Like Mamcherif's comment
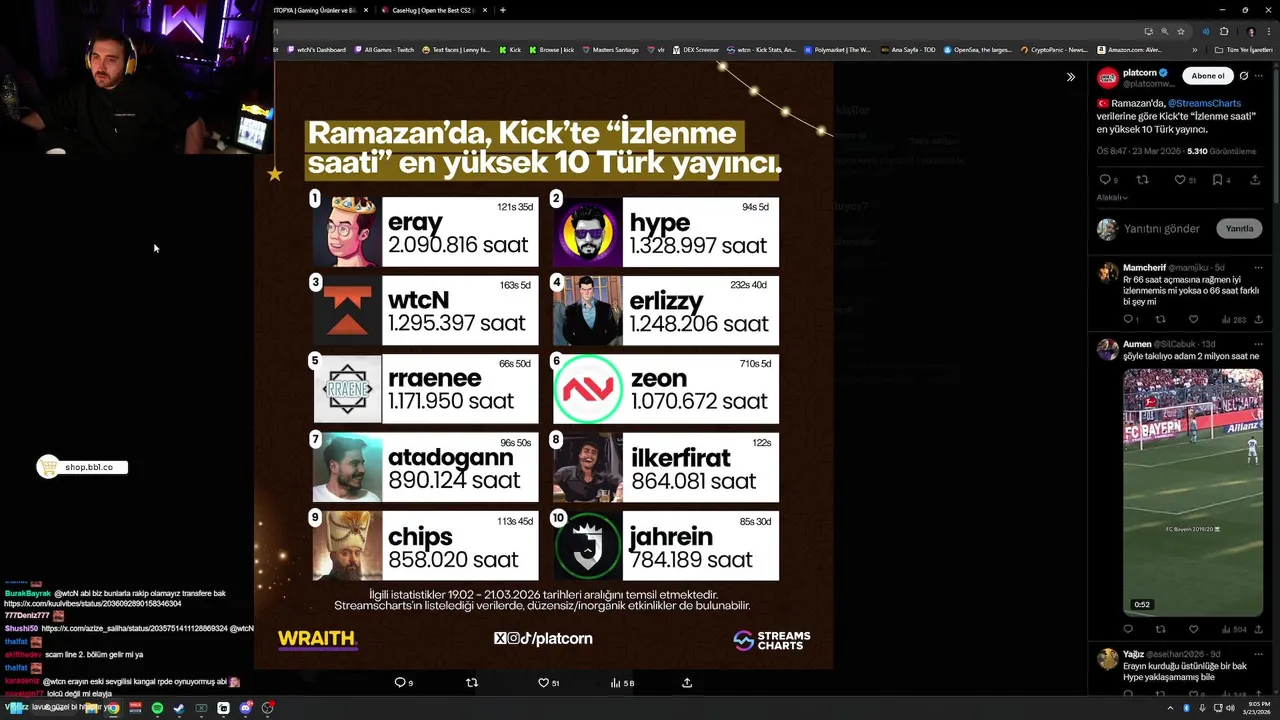Screen dimensions: 1280x720 1193,320
